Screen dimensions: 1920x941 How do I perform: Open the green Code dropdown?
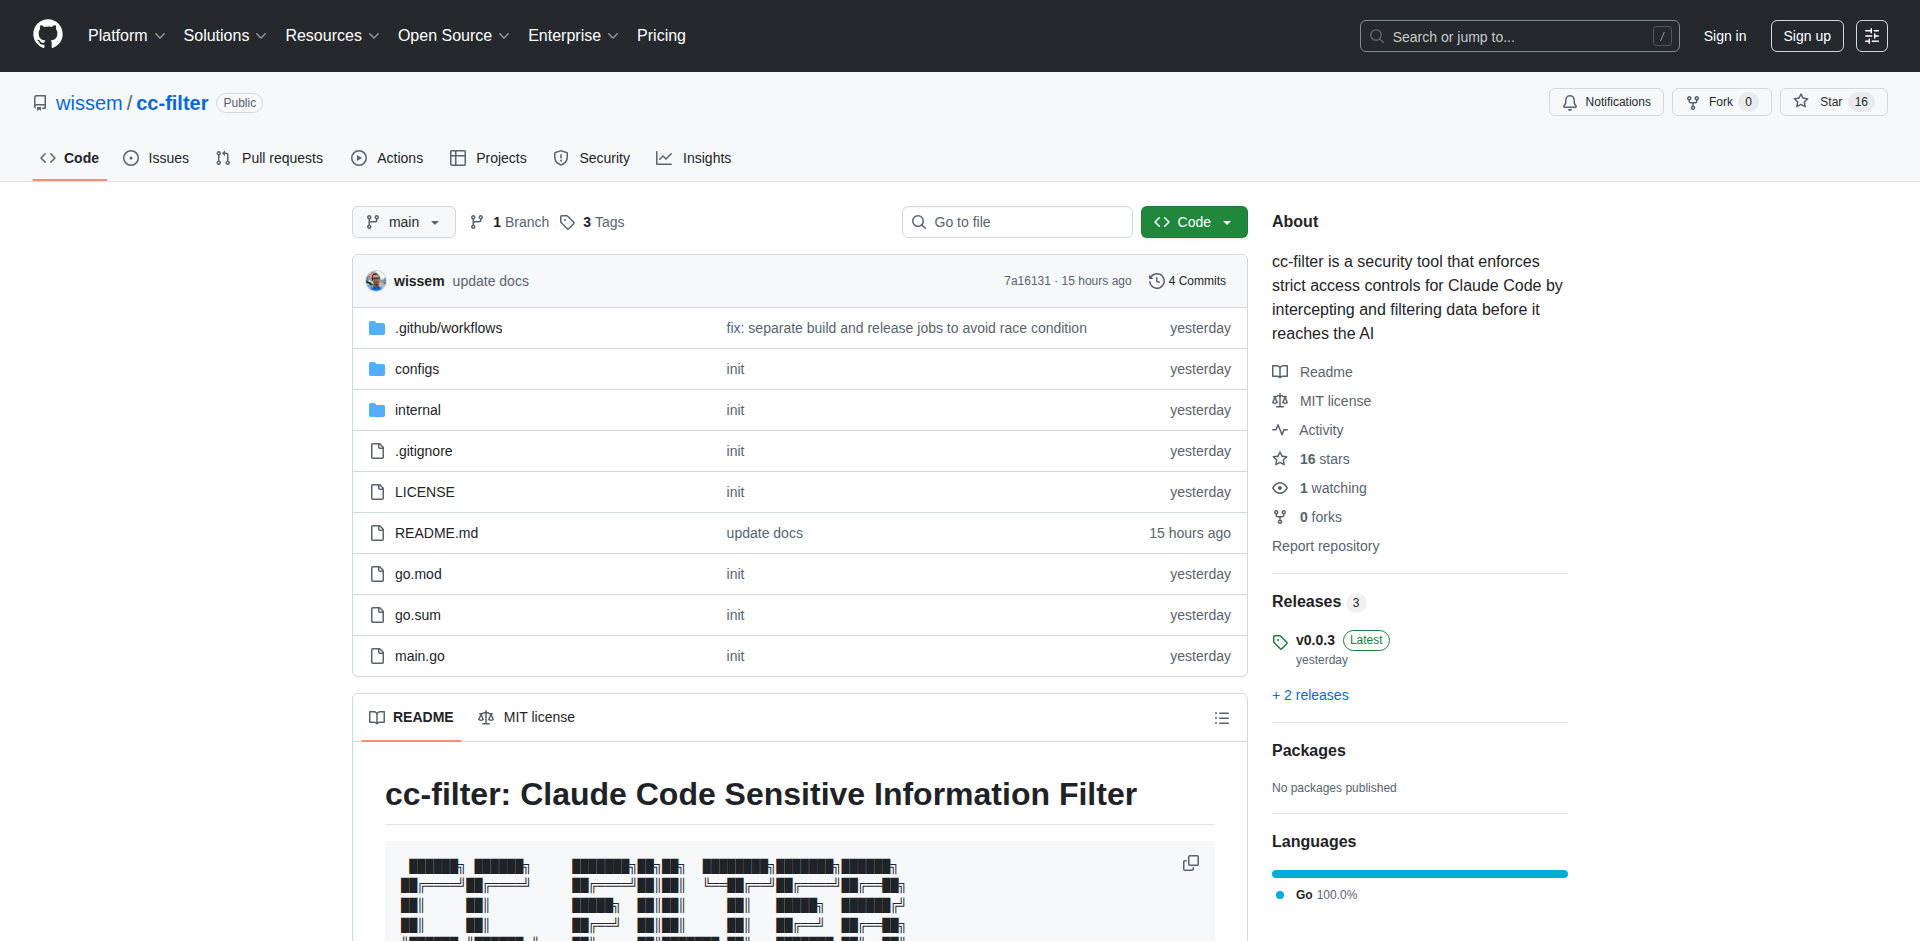point(1194,222)
